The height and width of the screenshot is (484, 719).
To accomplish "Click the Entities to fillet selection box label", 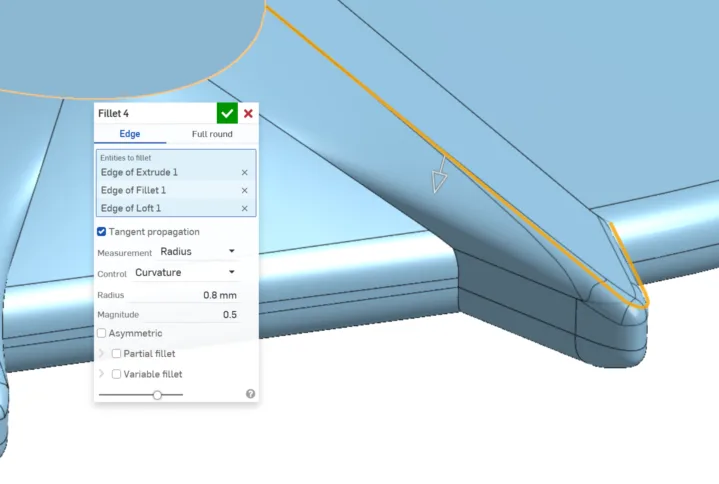I will tap(126, 158).
